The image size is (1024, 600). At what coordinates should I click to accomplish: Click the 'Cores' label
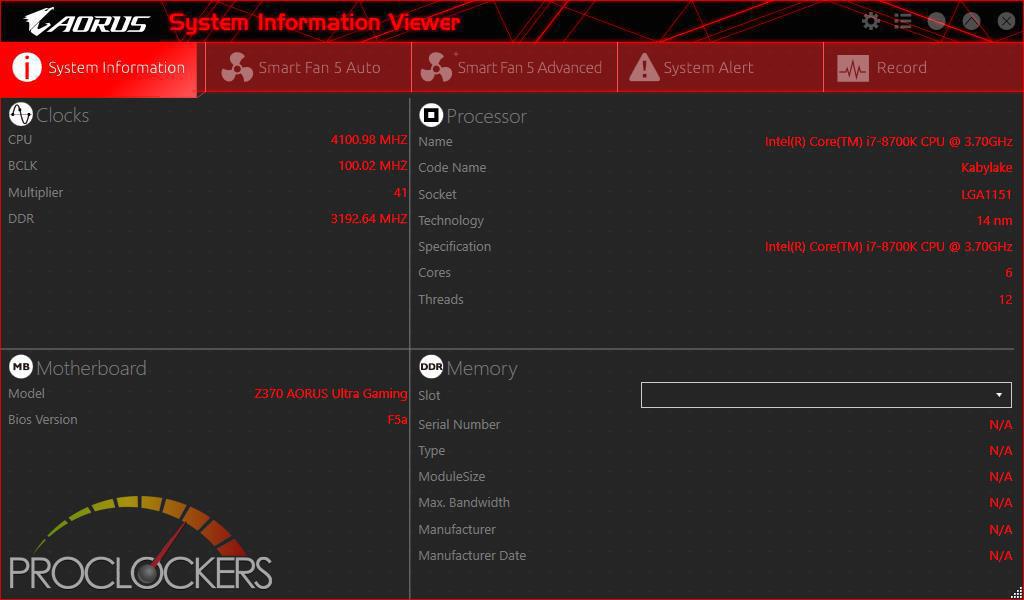(x=434, y=273)
